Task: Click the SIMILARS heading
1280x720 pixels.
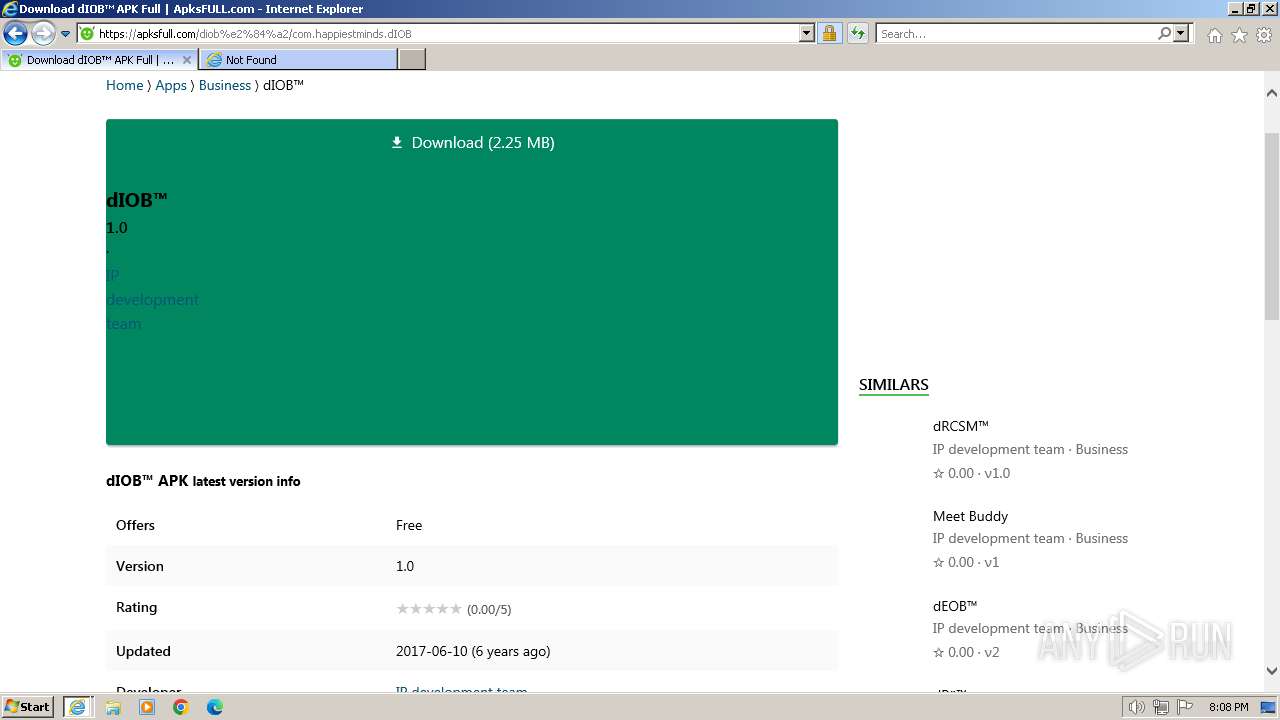Action: coord(894,385)
